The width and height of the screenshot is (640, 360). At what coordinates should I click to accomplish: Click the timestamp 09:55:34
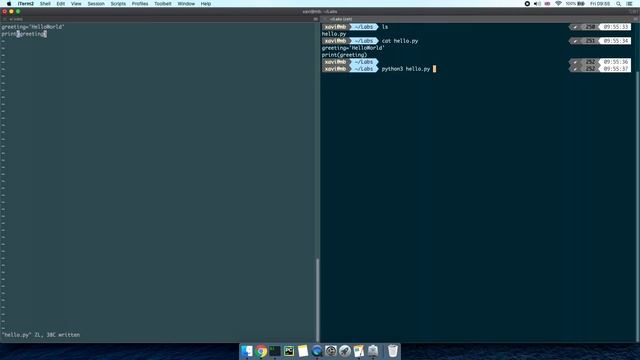pyautogui.click(x=616, y=41)
